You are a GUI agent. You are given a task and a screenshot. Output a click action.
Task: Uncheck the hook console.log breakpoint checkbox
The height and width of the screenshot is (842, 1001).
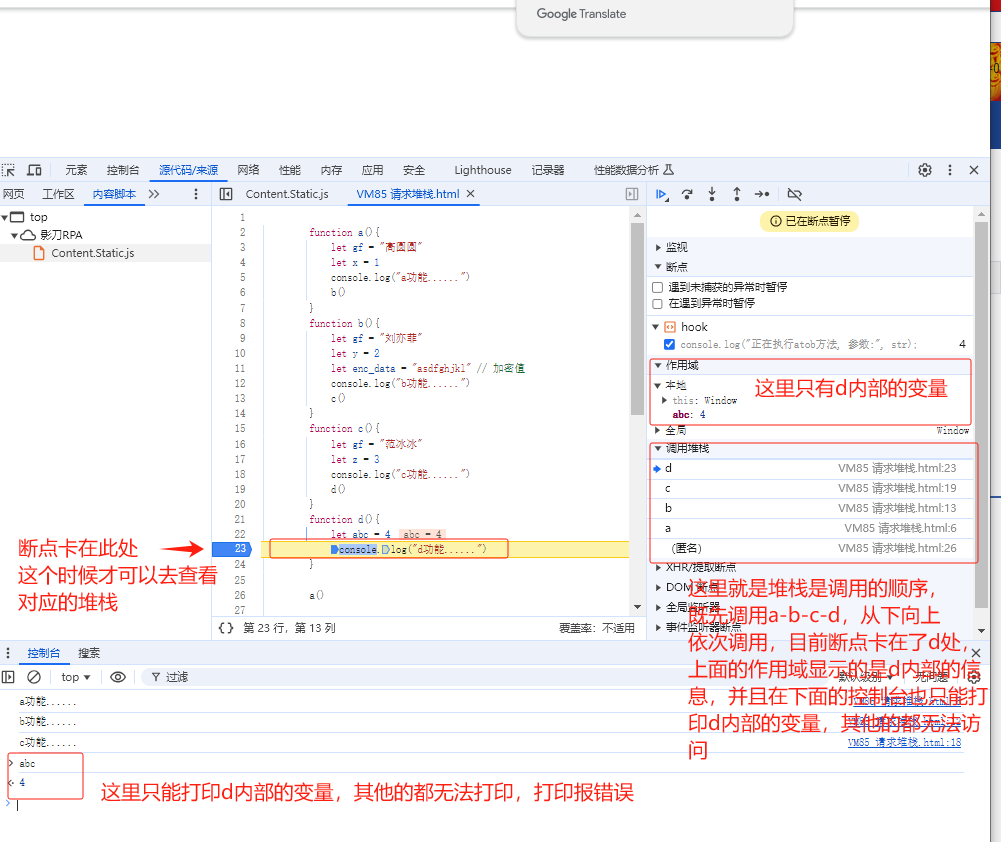[x=669, y=345]
